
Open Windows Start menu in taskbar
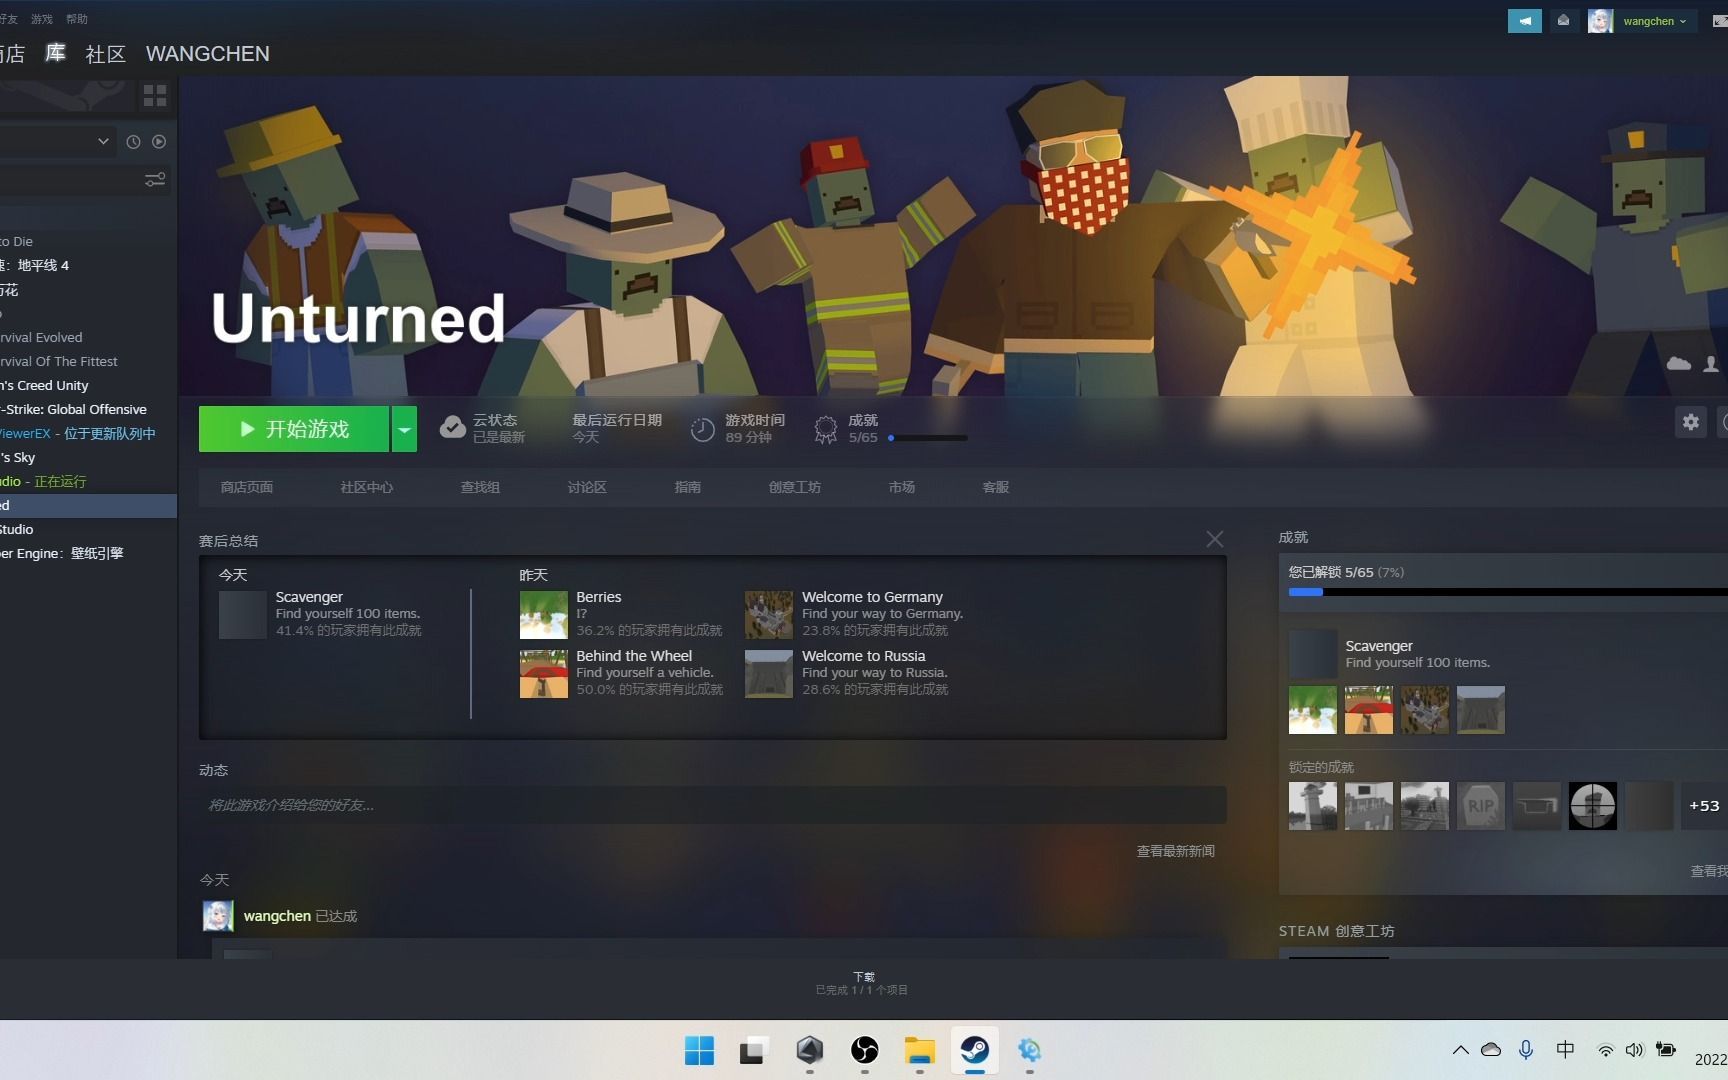699,1051
